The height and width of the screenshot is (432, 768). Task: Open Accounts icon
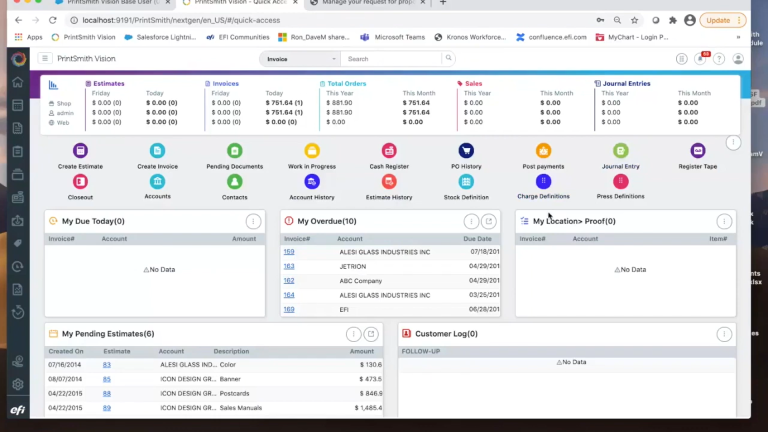(x=157, y=182)
